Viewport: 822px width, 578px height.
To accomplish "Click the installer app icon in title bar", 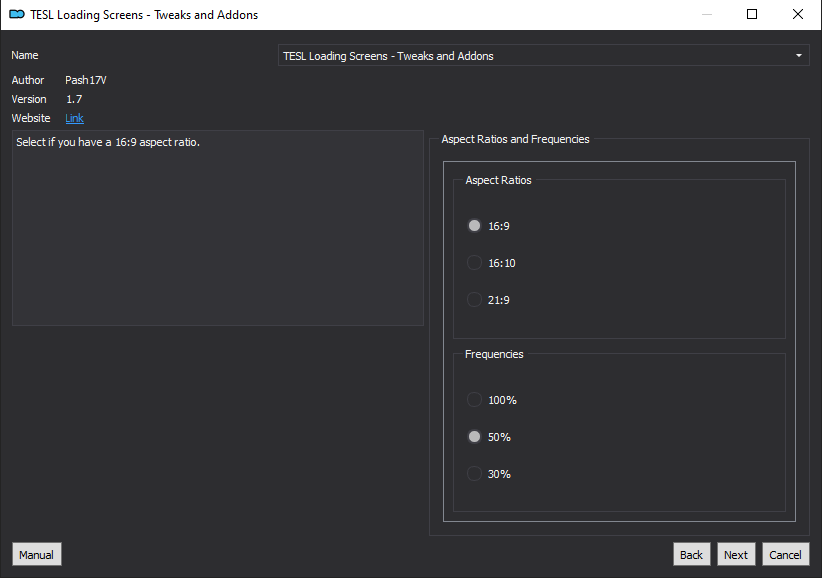I will click(x=17, y=14).
